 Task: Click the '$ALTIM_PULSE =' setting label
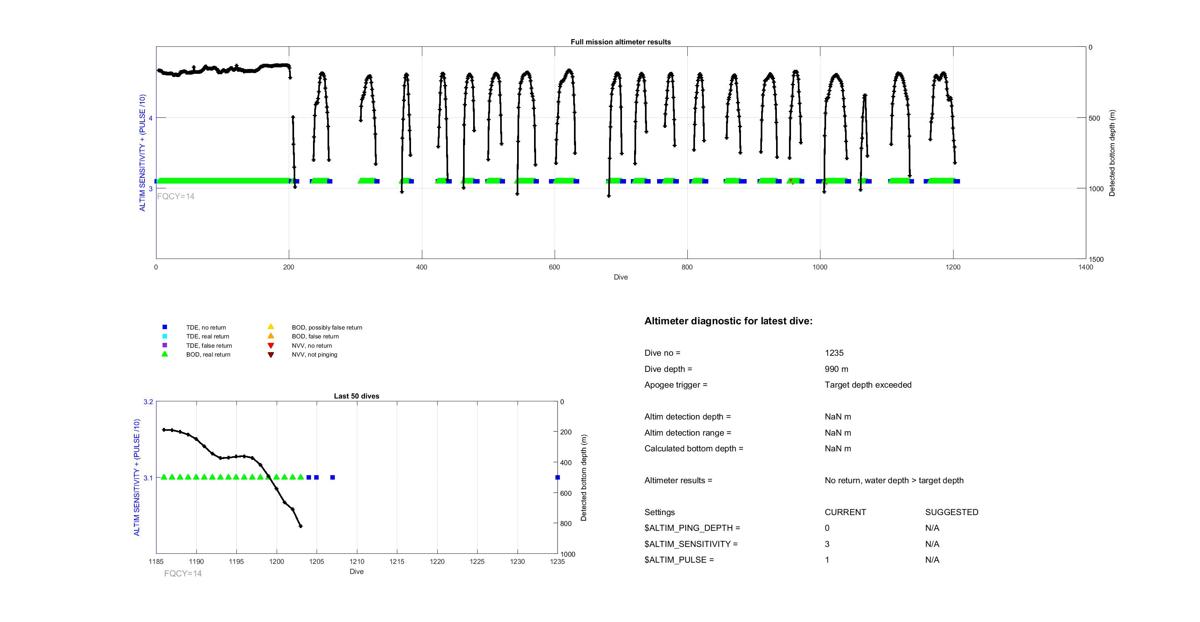(679, 560)
